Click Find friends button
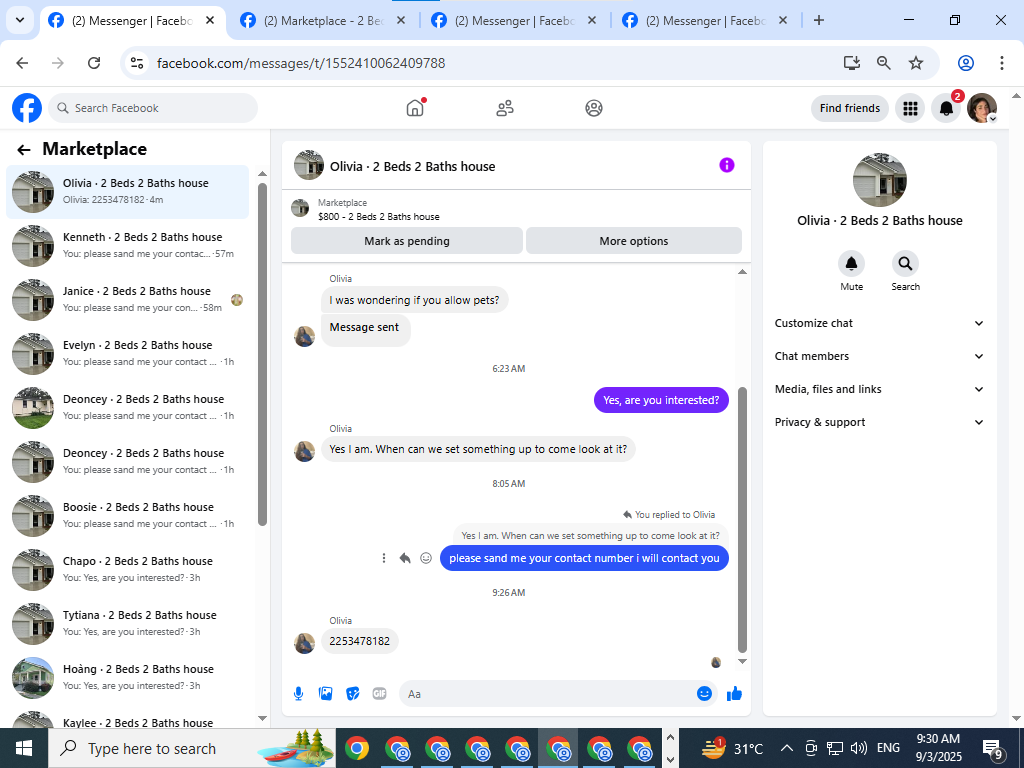 (x=850, y=108)
